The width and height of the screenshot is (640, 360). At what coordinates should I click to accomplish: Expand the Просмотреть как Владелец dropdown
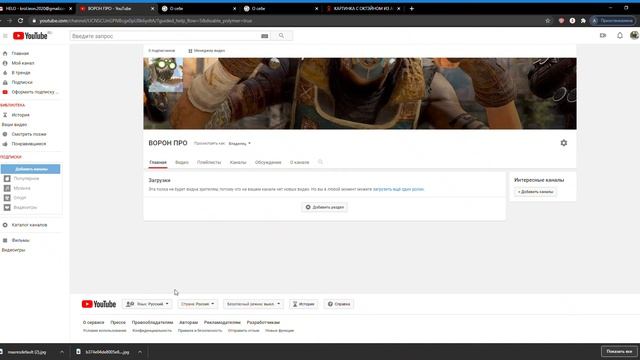click(x=240, y=143)
